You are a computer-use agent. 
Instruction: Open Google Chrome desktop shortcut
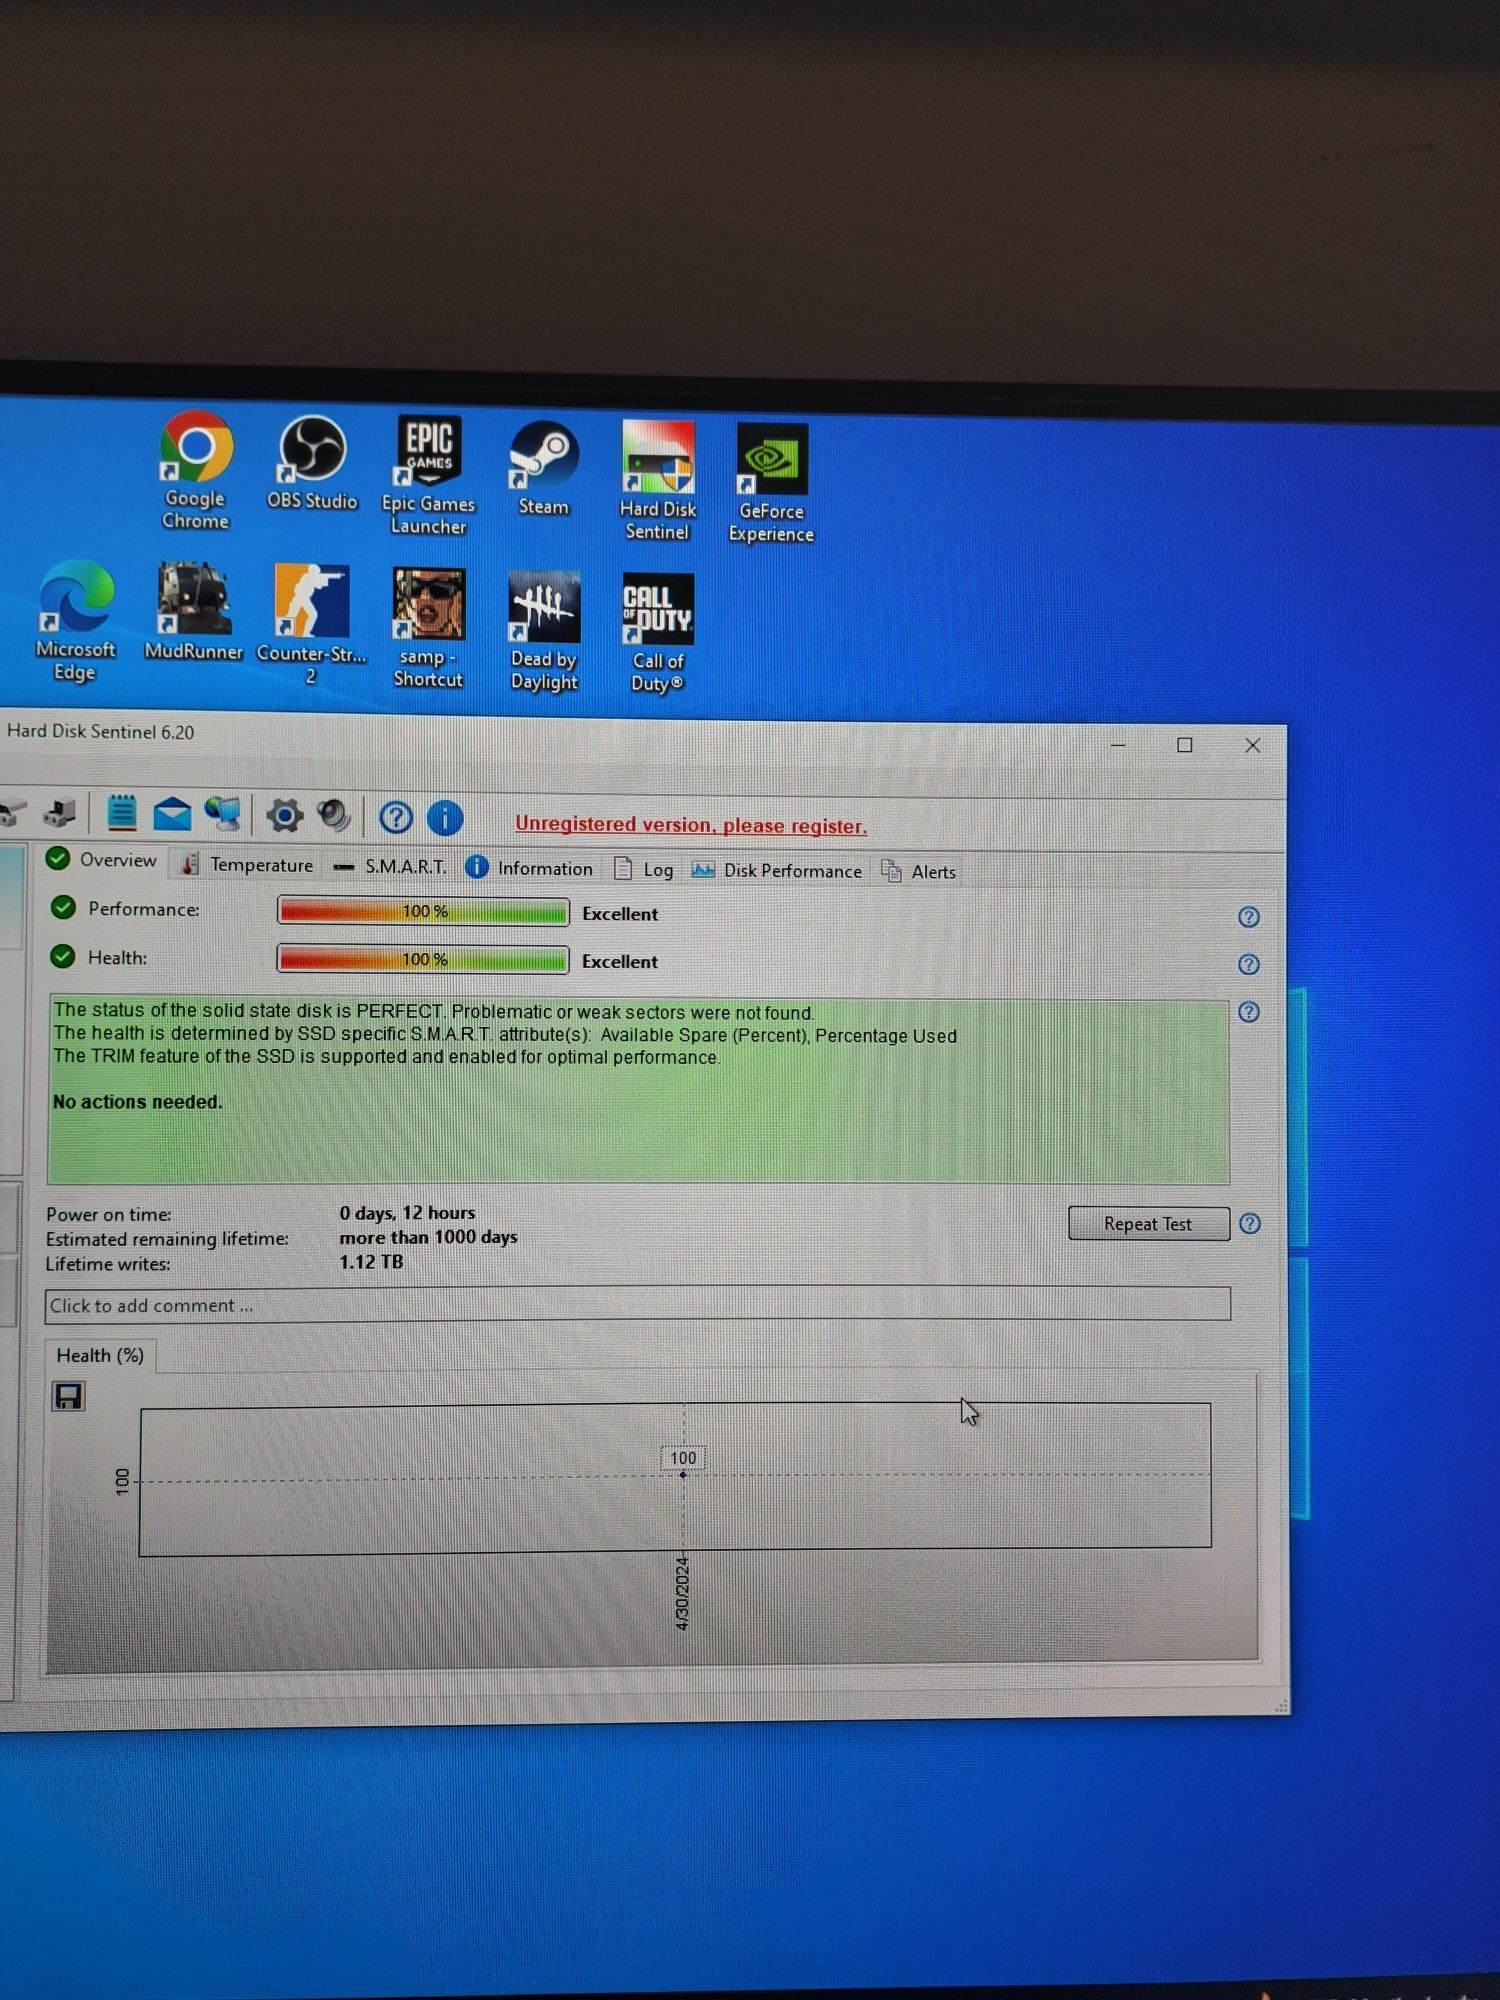[x=196, y=470]
